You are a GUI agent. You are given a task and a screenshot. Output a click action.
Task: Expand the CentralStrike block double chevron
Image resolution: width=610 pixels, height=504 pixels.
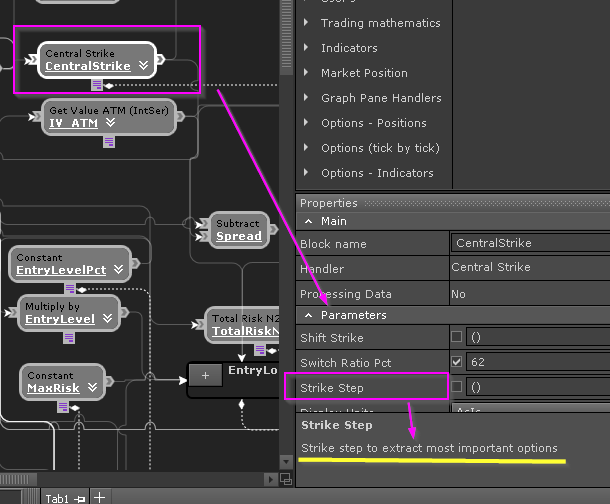144,66
